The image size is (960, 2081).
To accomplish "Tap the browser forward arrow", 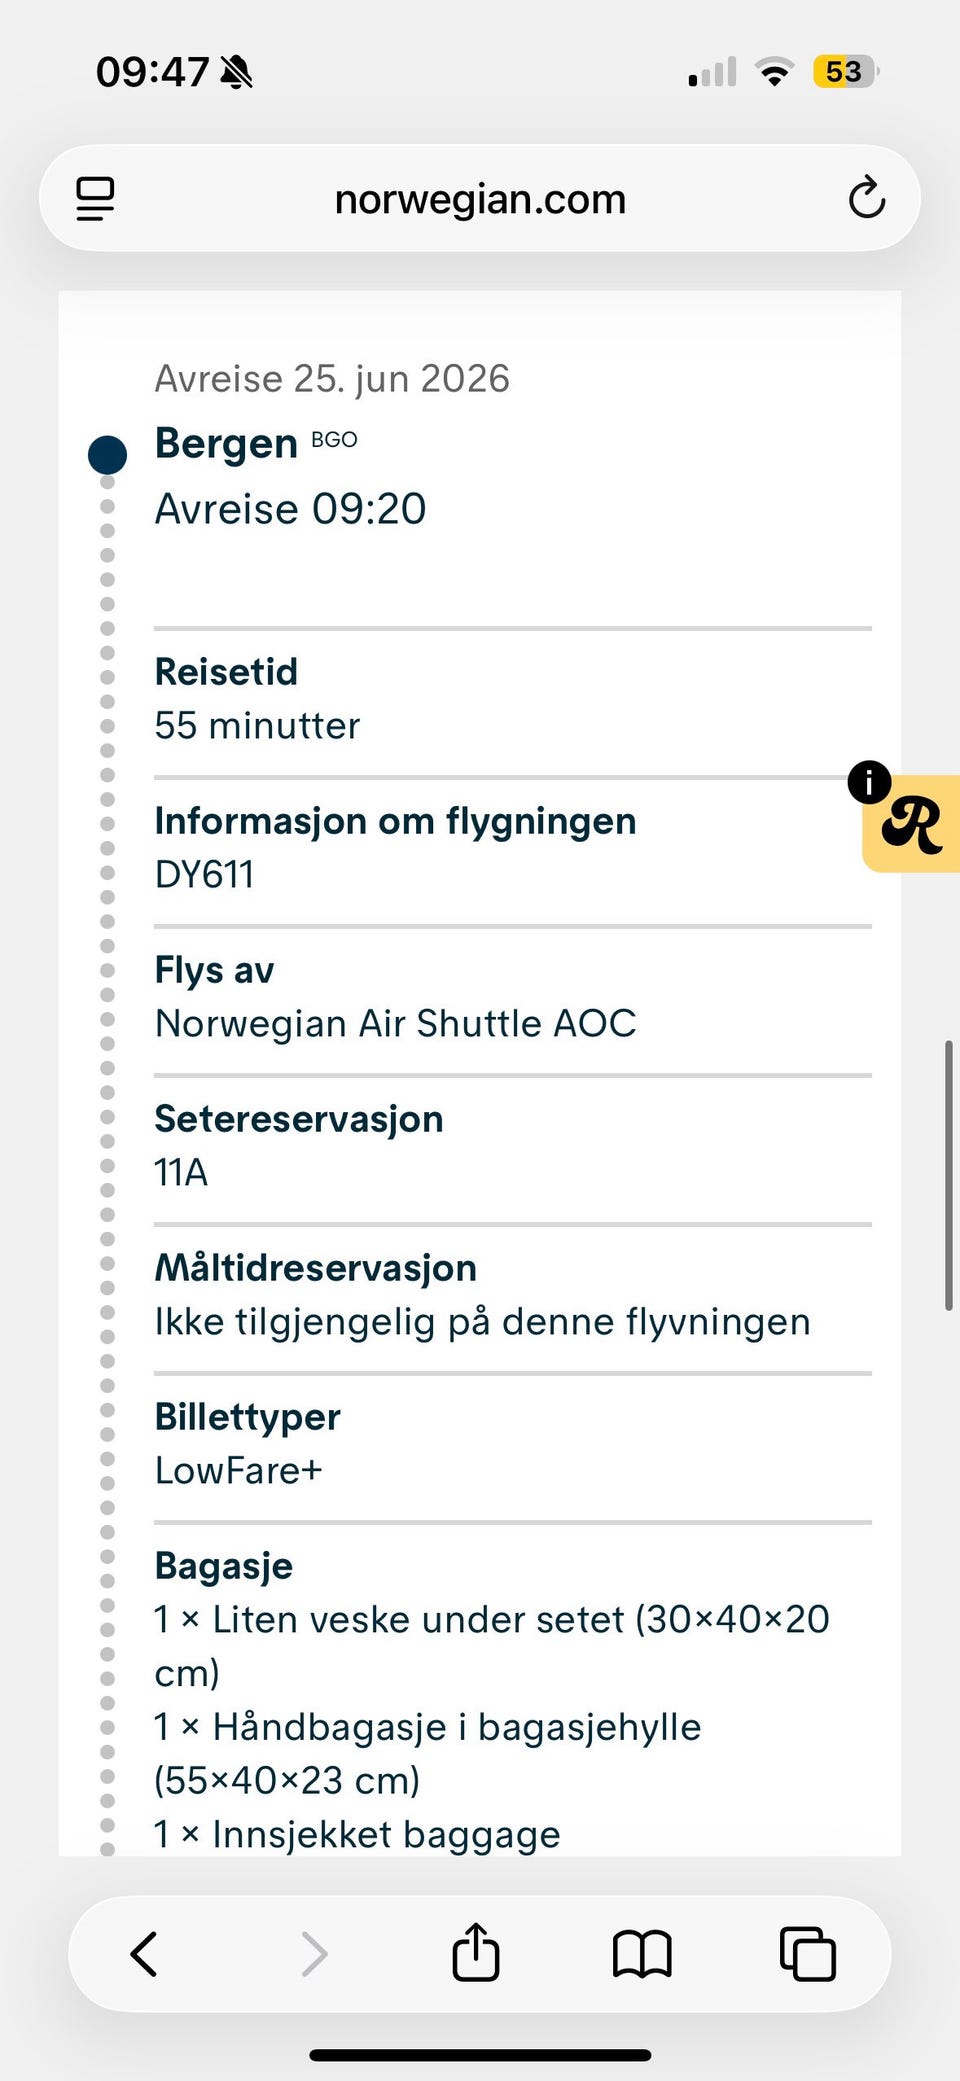I will click(314, 1953).
